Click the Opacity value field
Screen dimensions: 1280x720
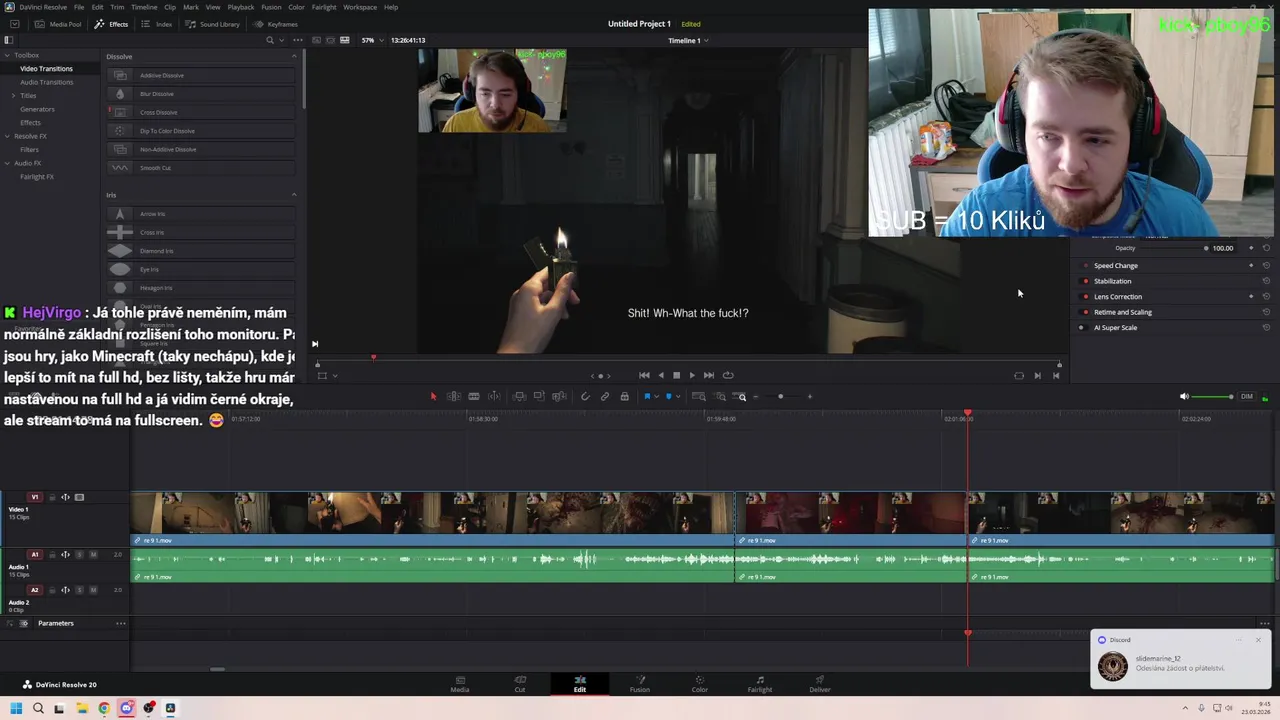coord(1223,248)
